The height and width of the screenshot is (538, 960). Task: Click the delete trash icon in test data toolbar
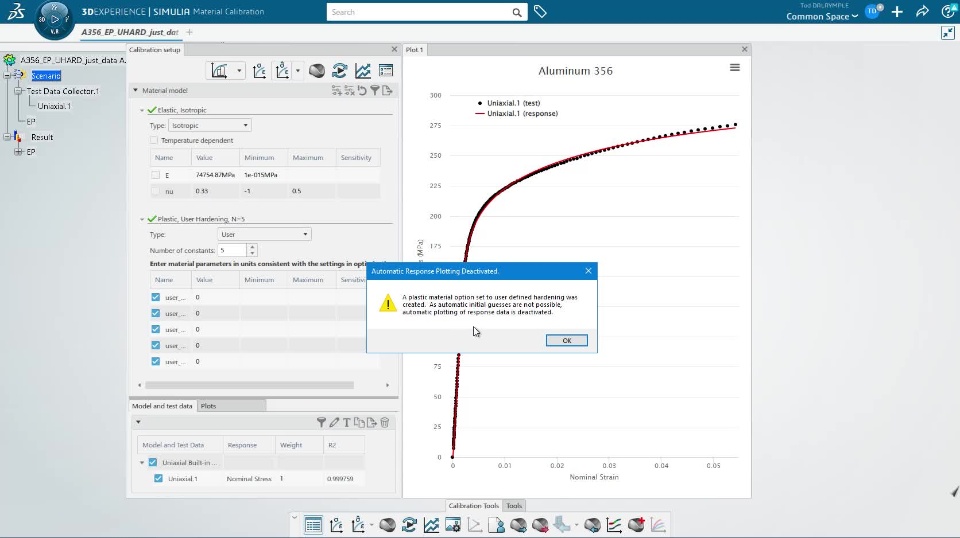tap(384, 422)
